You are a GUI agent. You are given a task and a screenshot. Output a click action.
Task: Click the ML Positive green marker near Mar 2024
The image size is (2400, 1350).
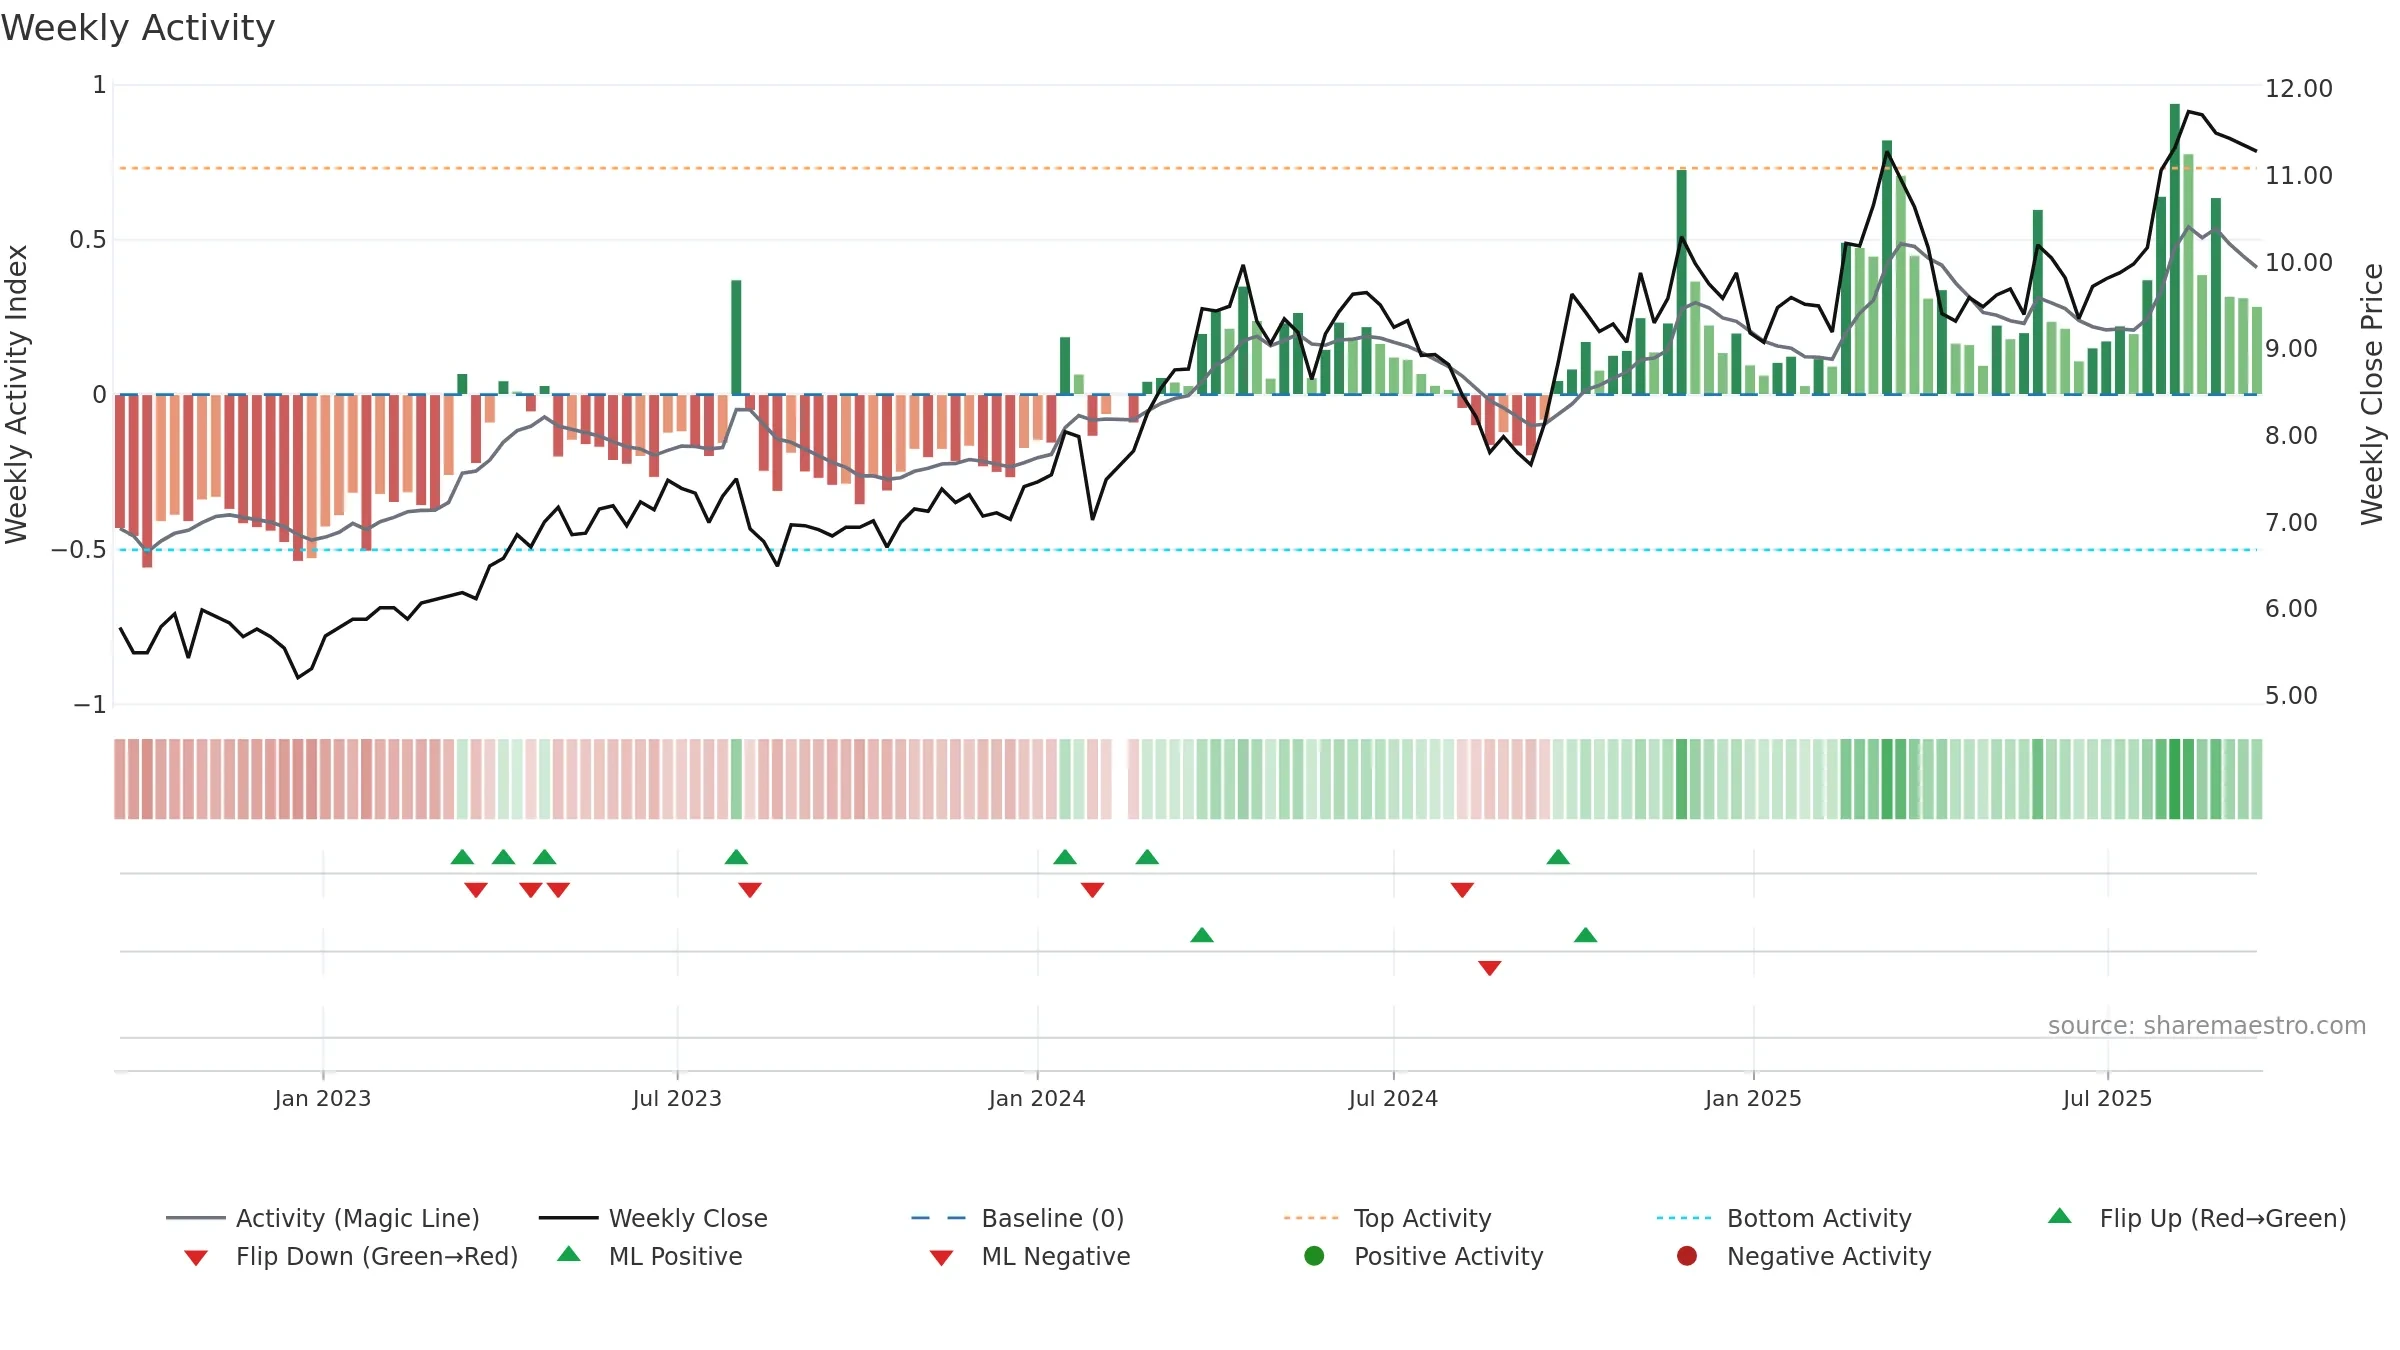(1202, 935)
